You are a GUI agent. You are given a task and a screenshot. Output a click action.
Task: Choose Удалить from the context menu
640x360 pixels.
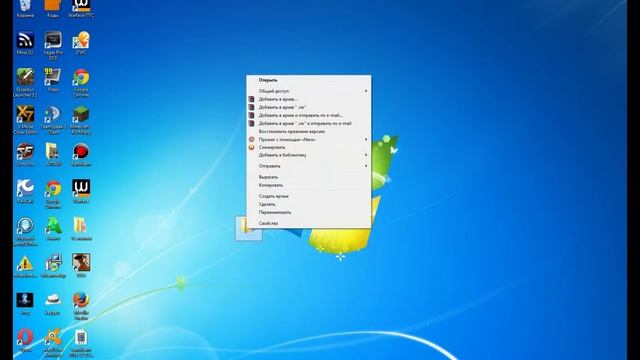point(309,204)
